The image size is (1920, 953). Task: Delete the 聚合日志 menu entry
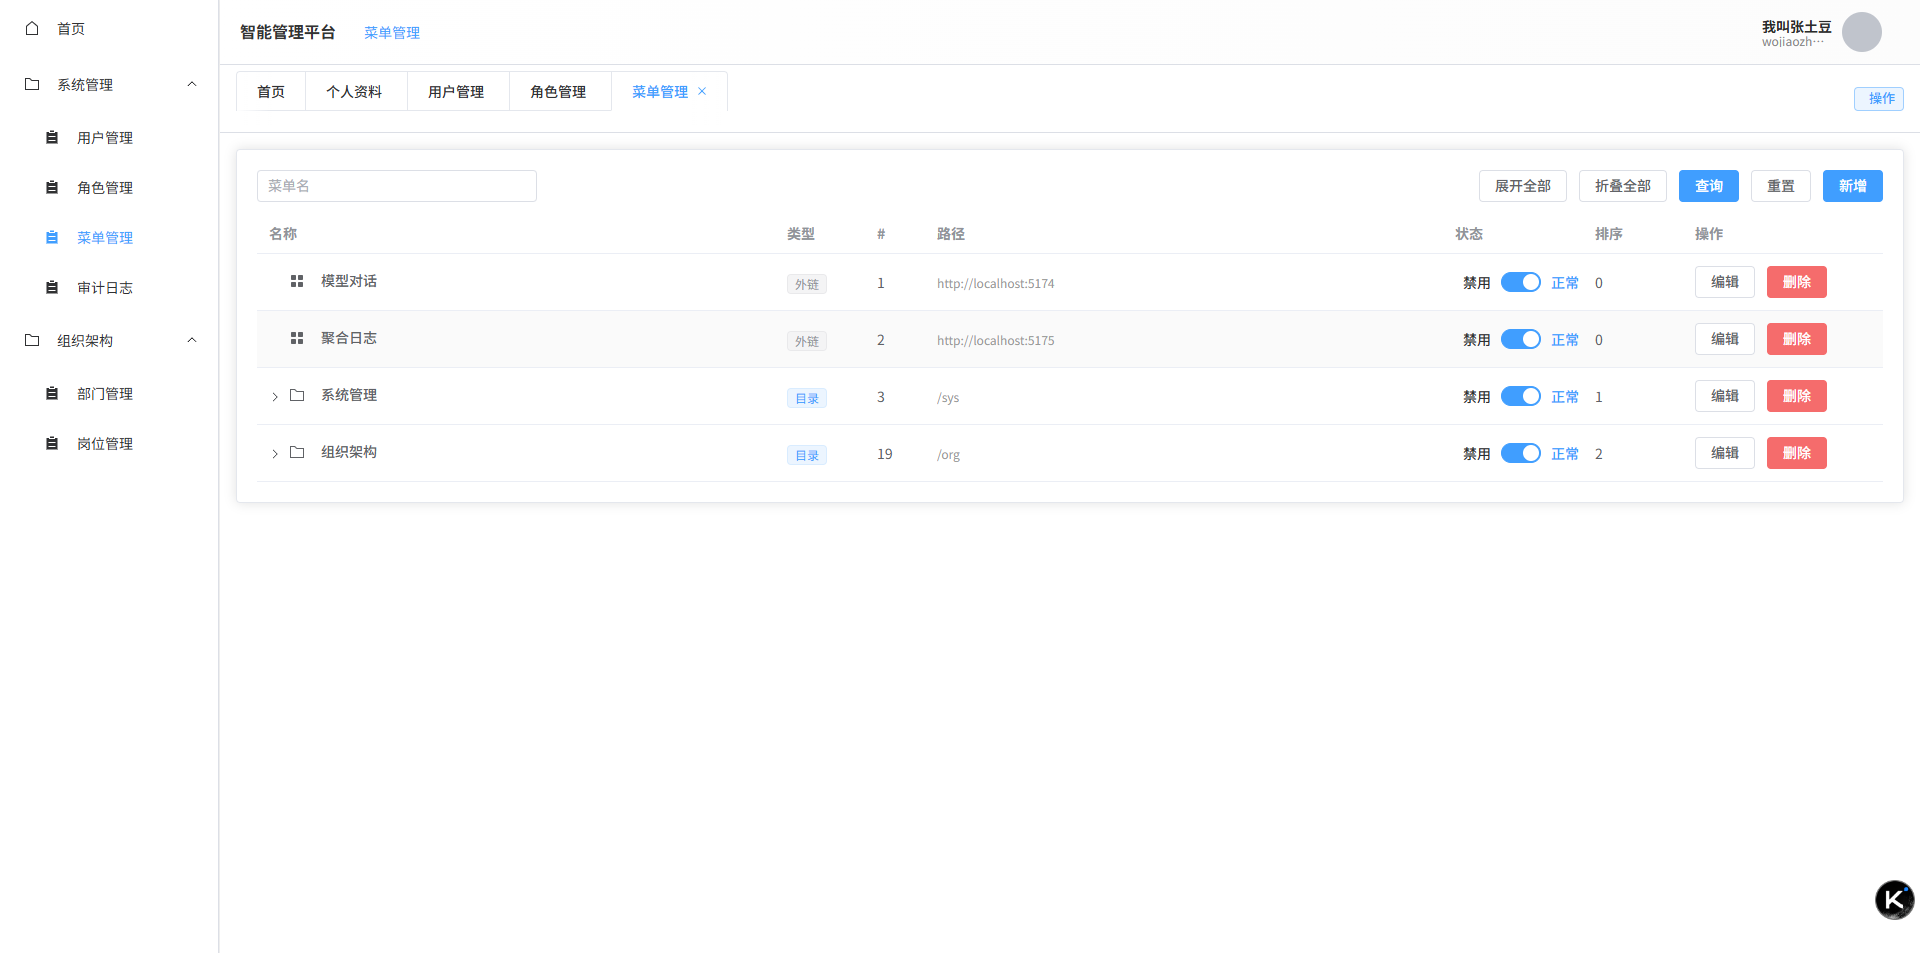click(1797, 339)
